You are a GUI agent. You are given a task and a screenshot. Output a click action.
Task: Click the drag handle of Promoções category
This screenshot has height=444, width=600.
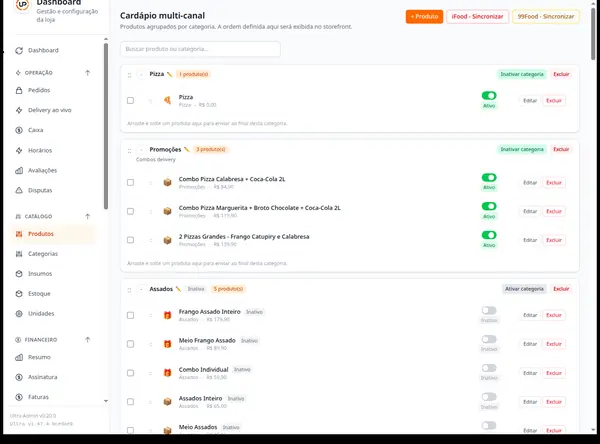(129, 150)
